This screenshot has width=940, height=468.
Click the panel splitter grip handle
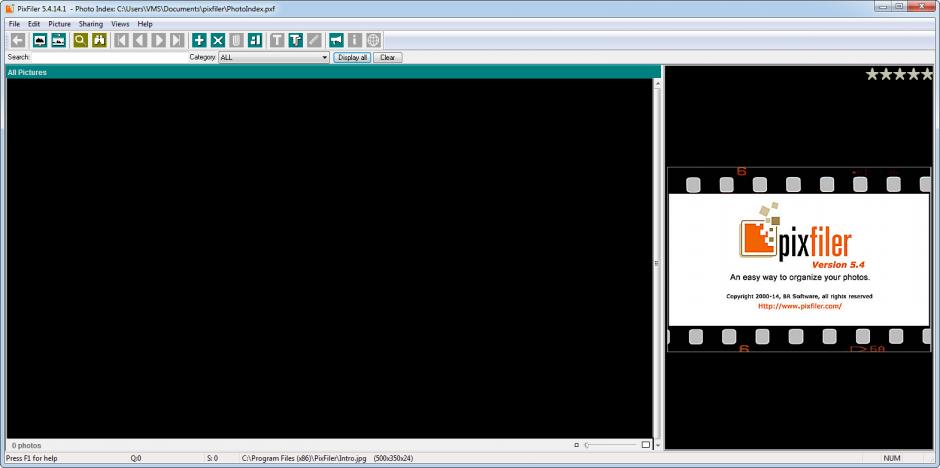coord(657,263)
